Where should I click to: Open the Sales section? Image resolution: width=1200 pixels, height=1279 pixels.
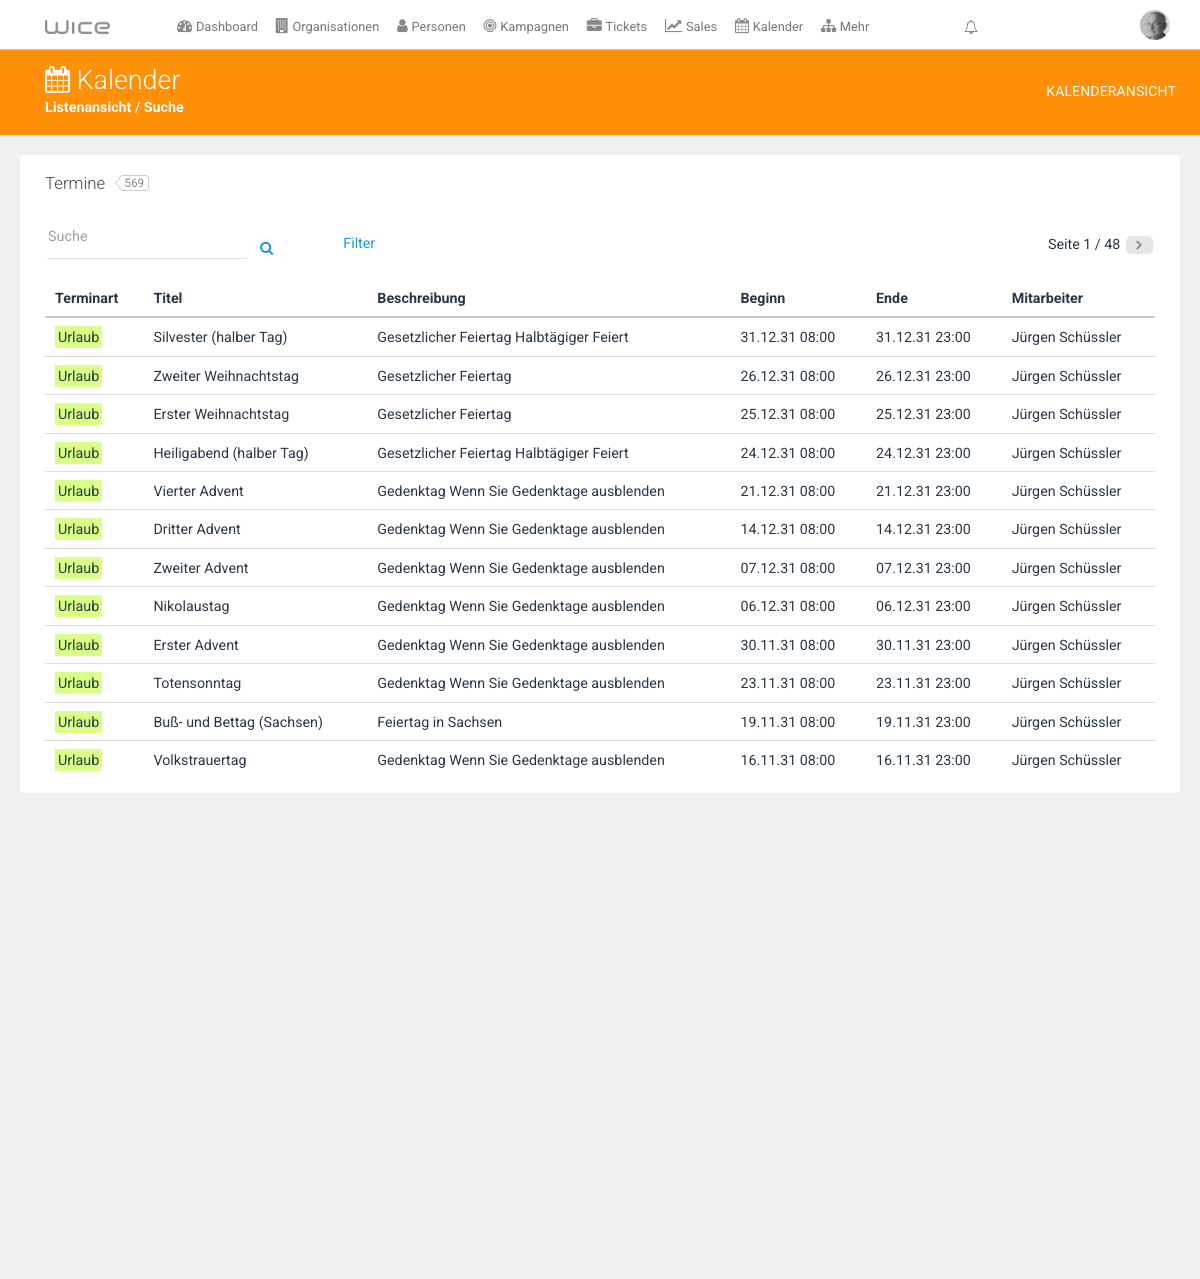pos(691,27)
